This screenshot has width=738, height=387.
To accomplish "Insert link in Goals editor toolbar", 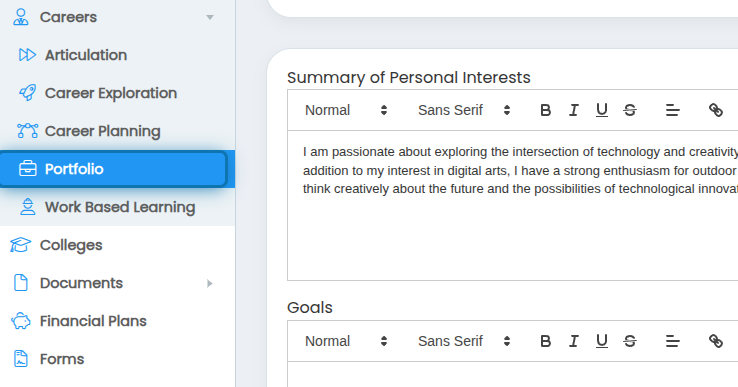I will coord(715,341).
